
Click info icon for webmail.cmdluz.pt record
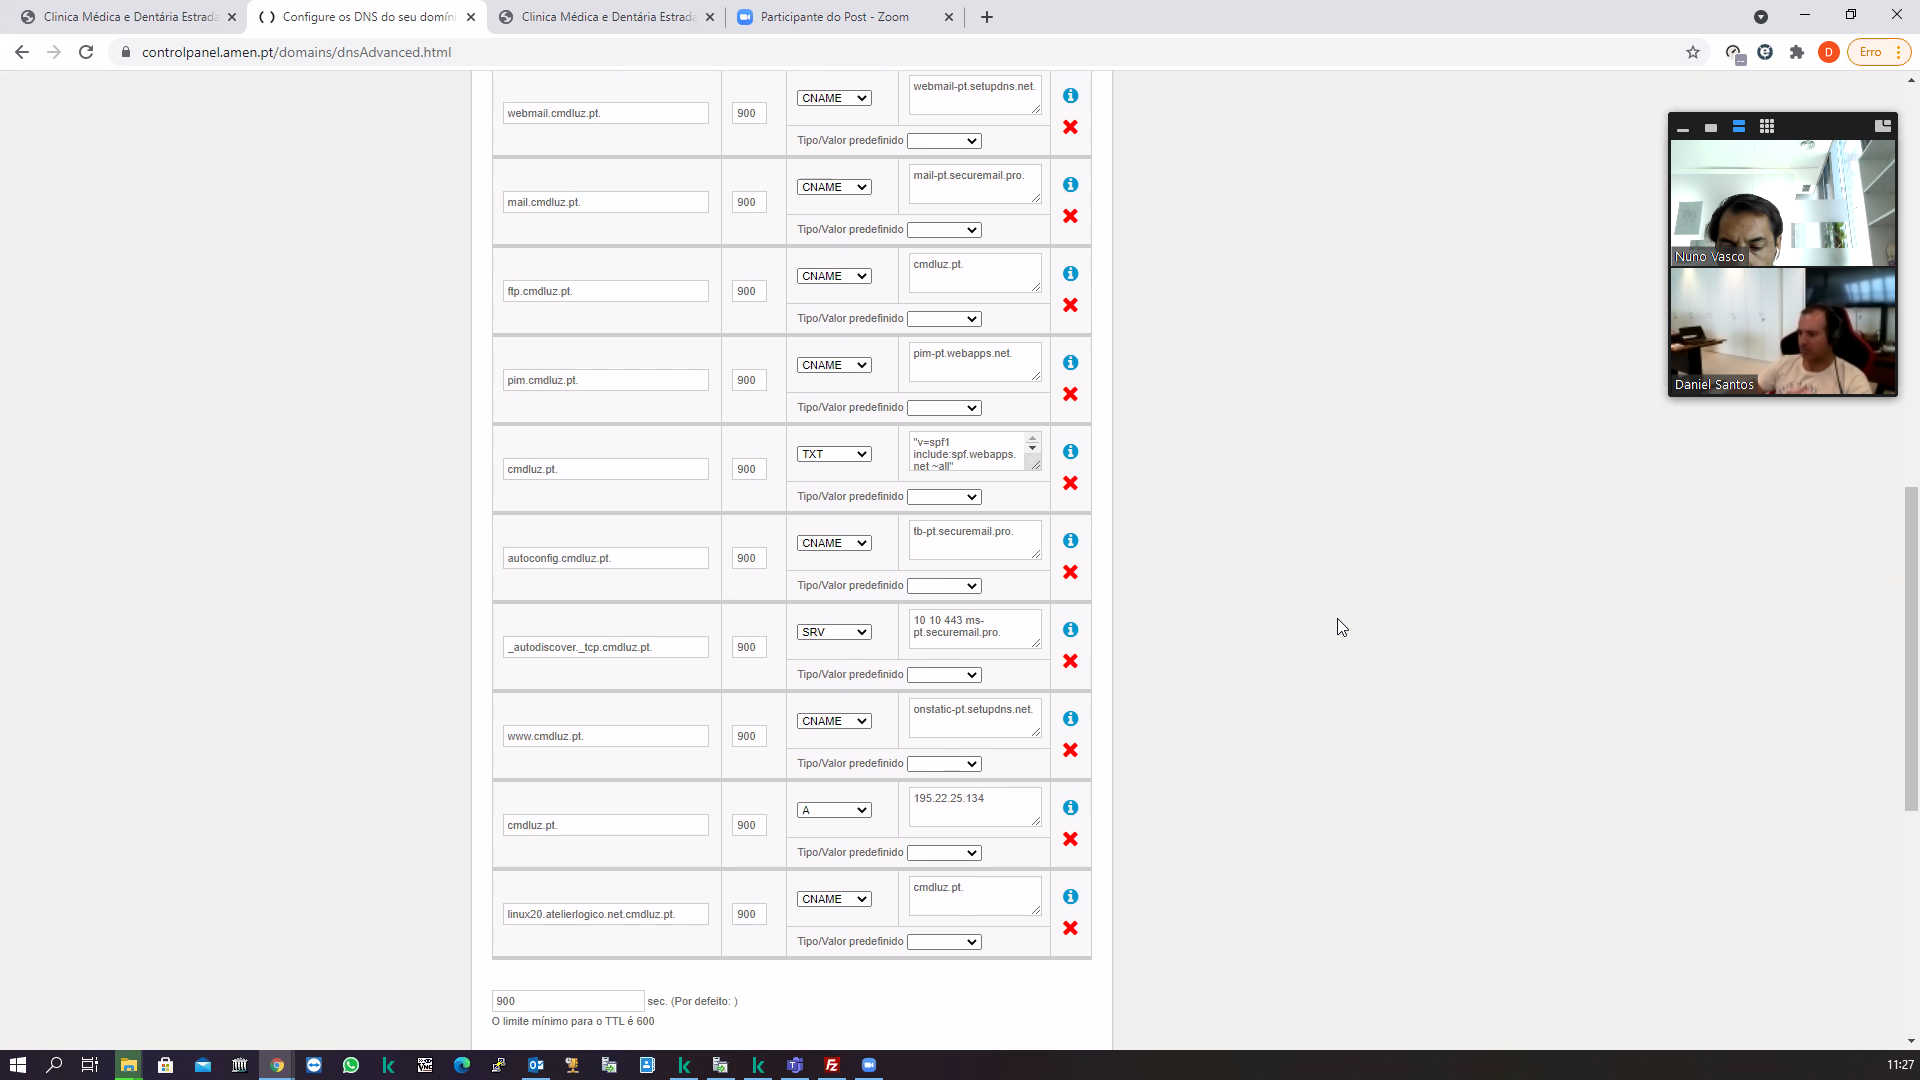point(1070,96)
